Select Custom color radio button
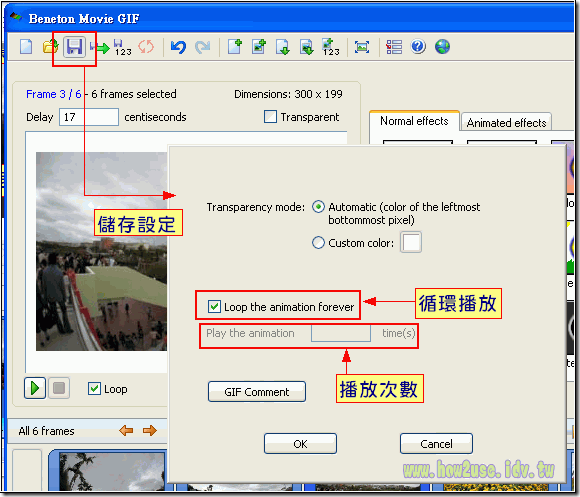This screenshot has height=497, width=580. [x=318, y=243]
